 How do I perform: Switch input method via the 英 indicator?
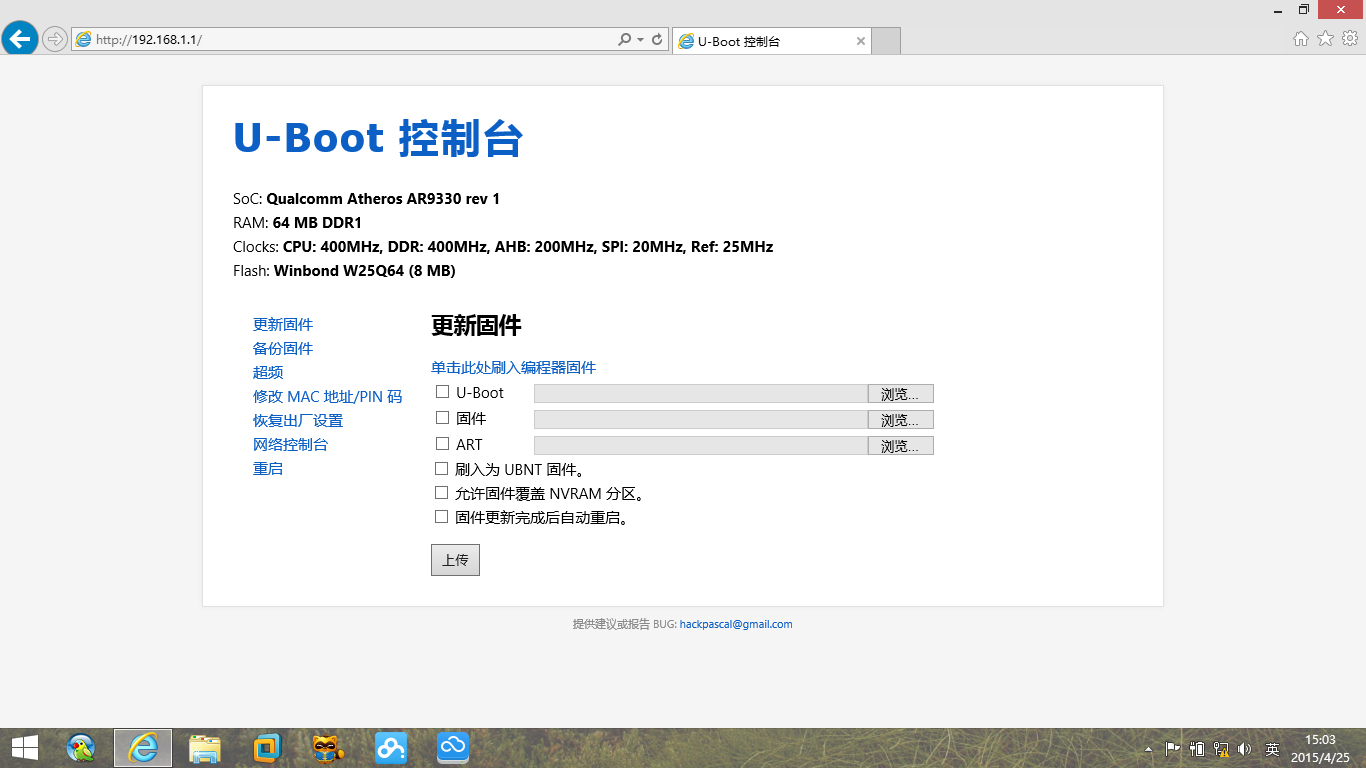[1272, 749]
